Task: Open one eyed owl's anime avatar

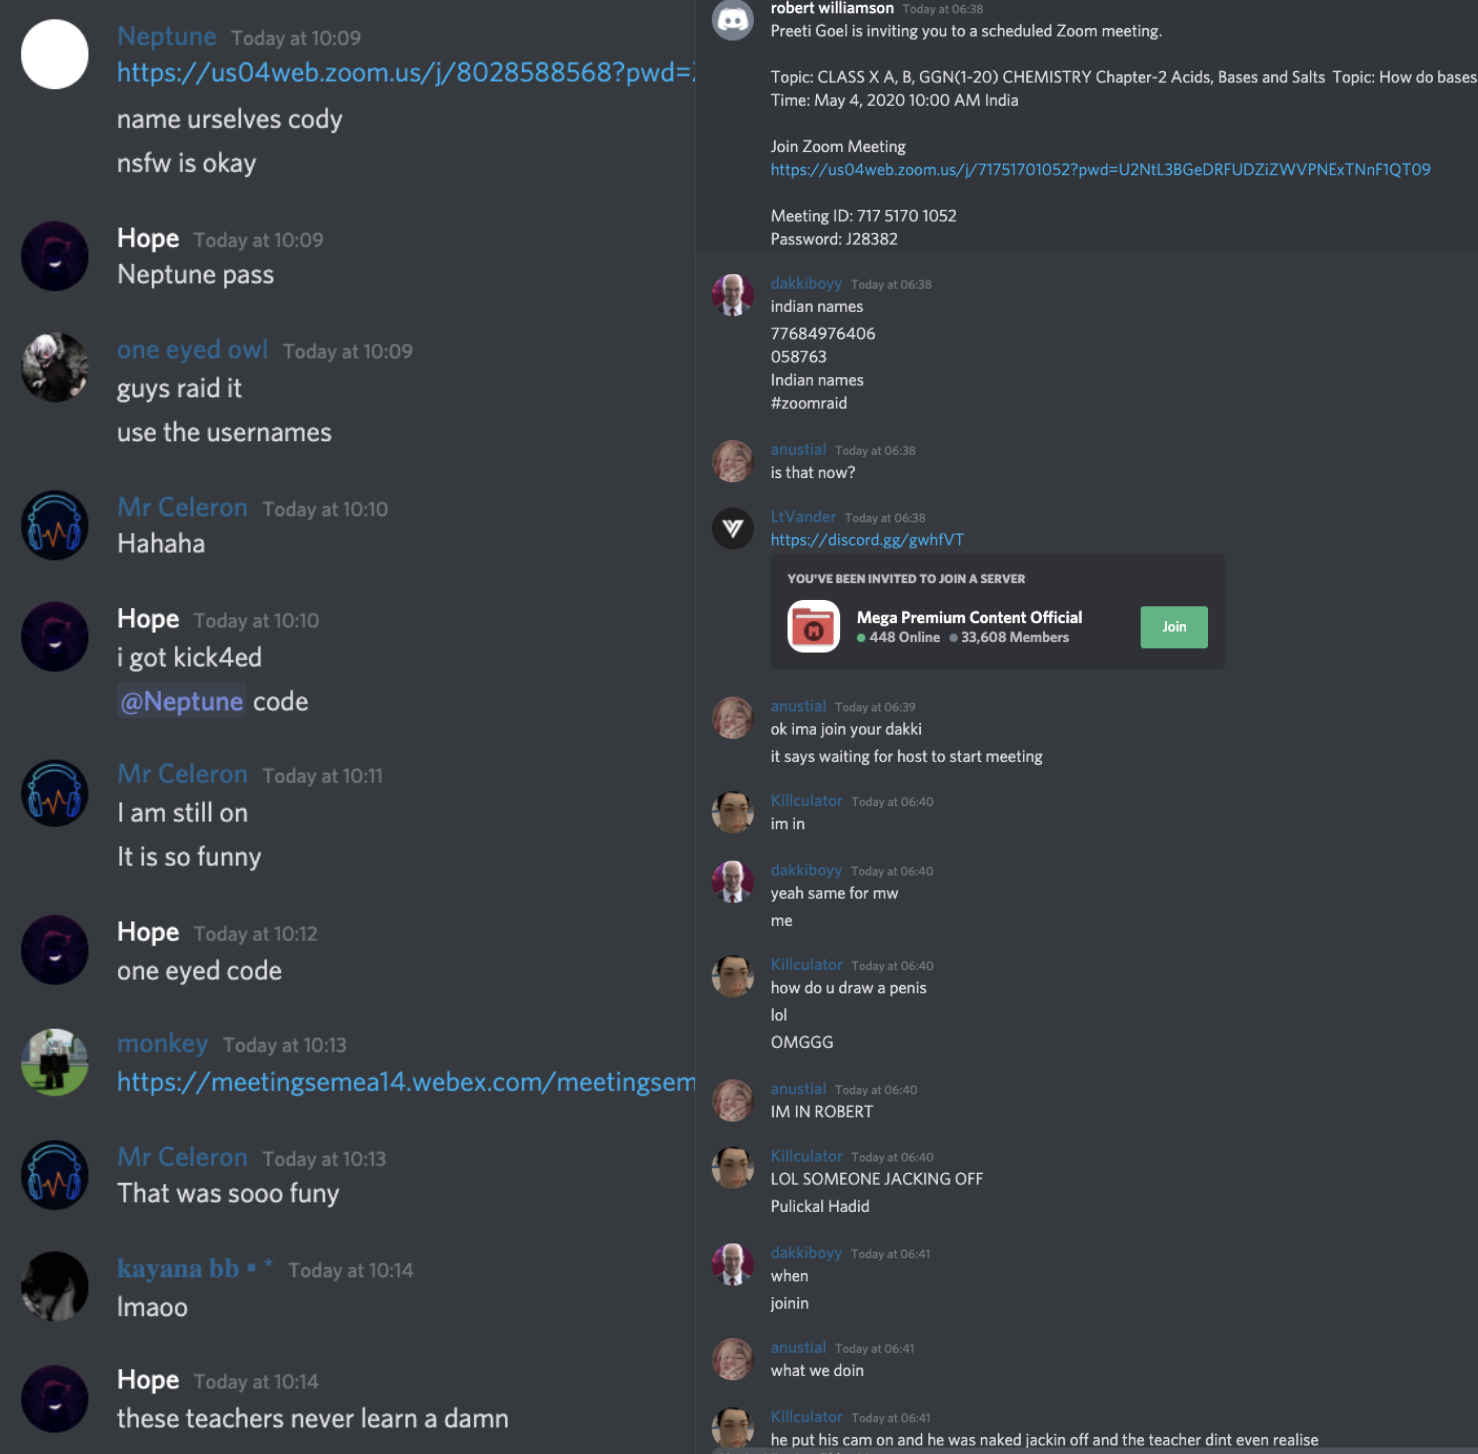Action: point(55,367)
